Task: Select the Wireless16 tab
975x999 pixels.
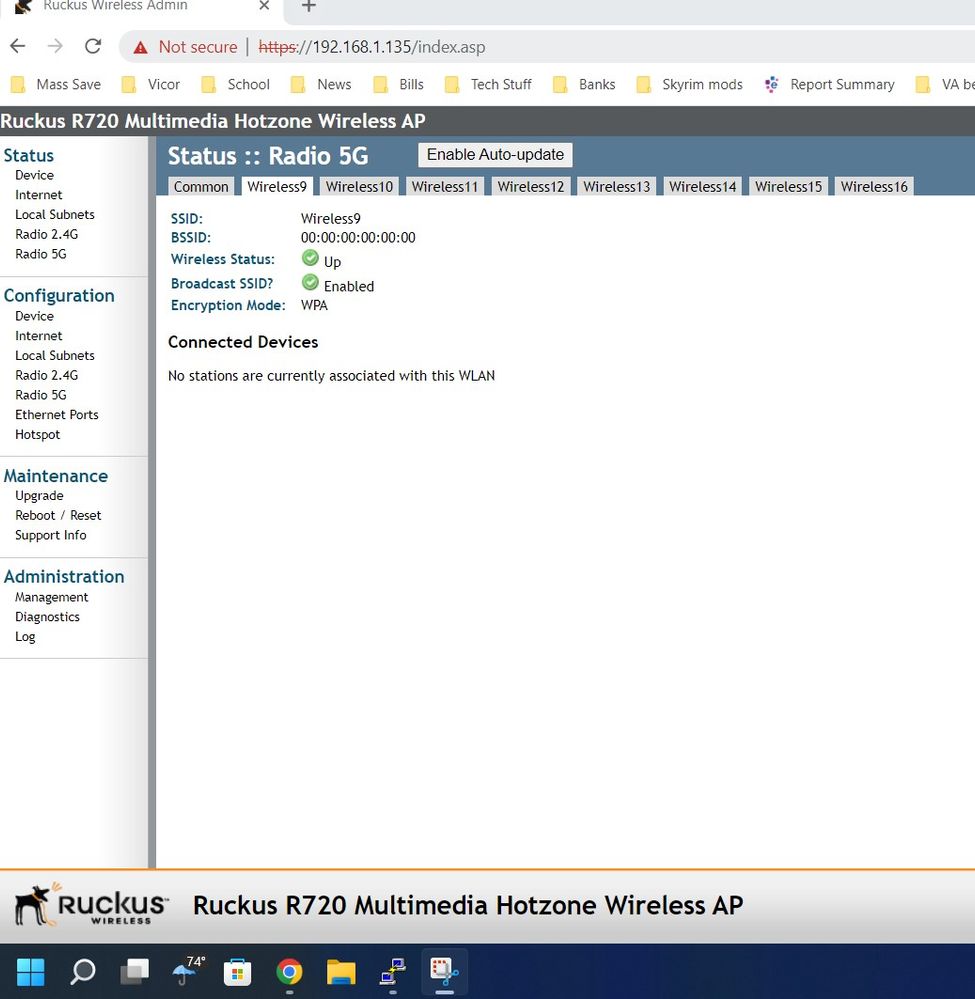Action: (874, 187)
